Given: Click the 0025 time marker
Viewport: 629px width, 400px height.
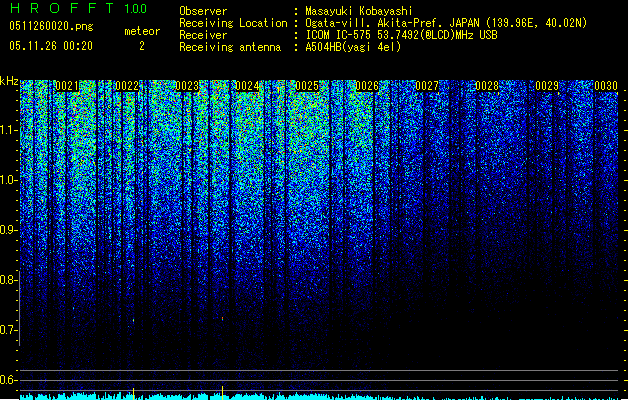Looking at the screenshot, I should 307,86.
